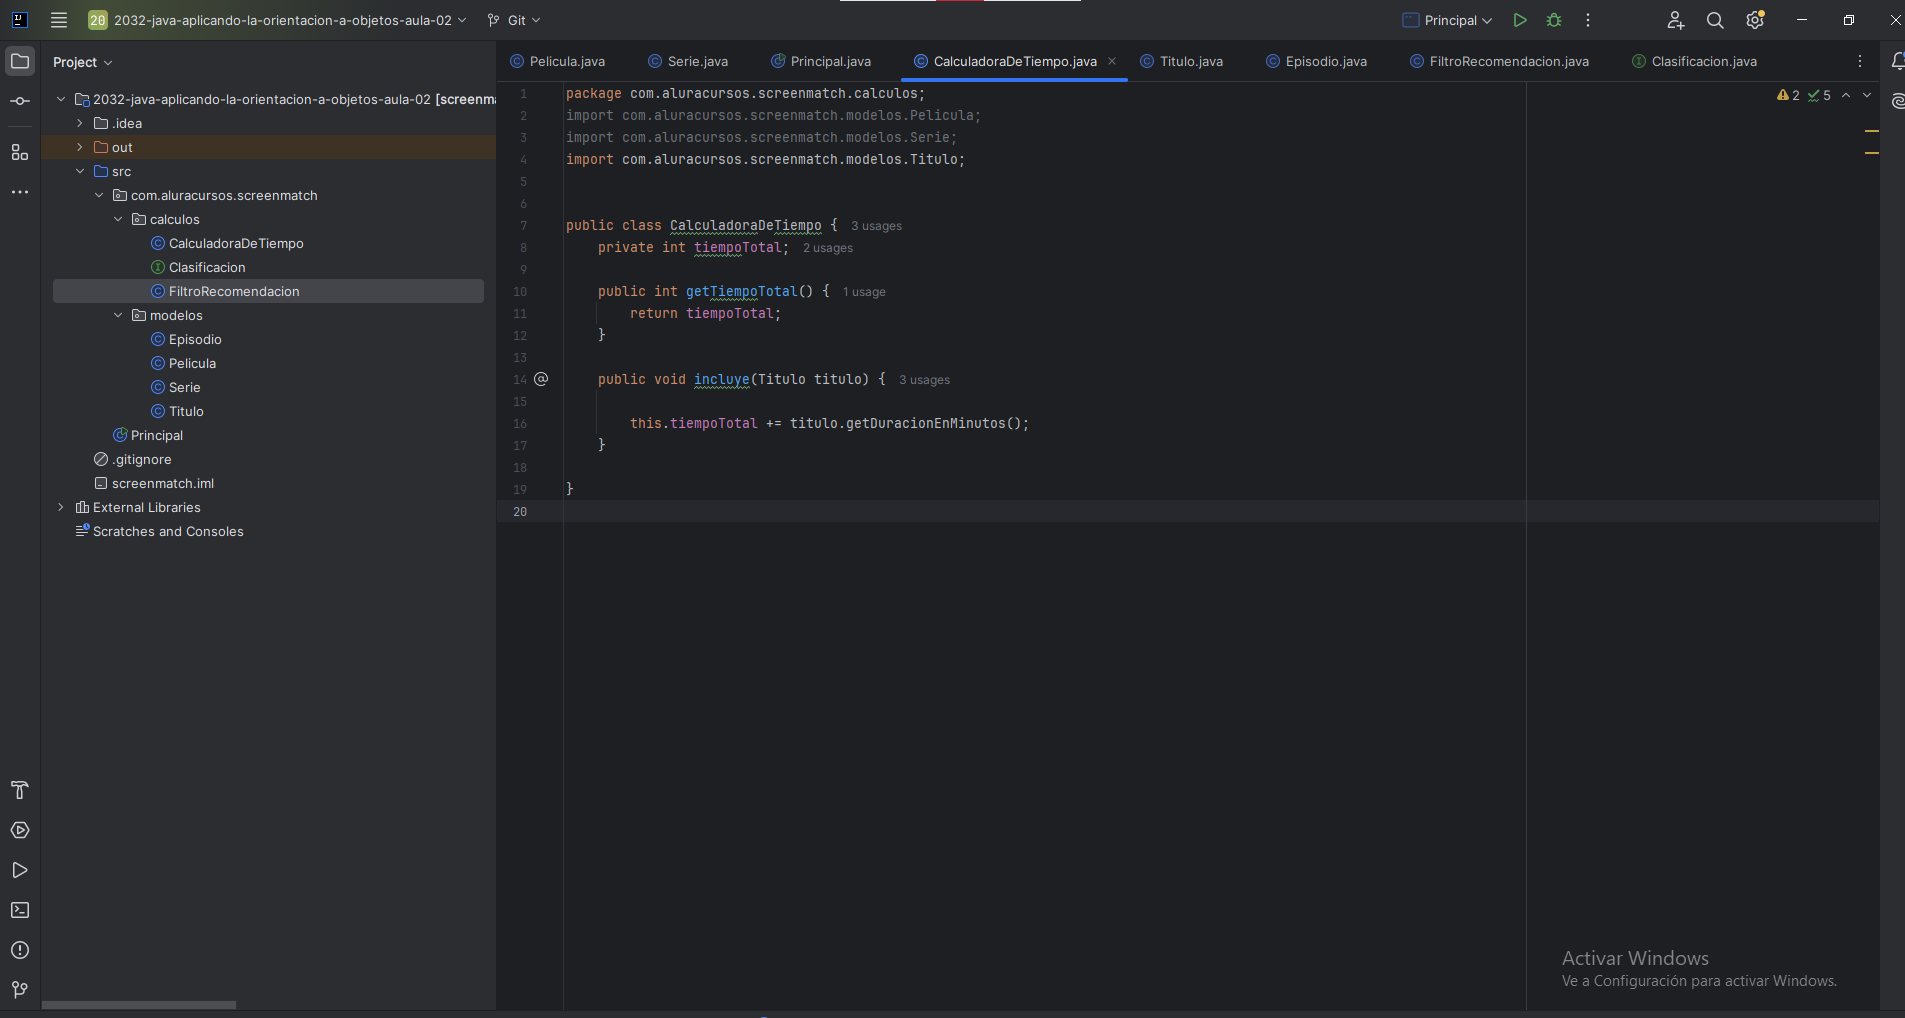Select Serie class in project tree
This screenshot has width=1905, height=1018.
click(184, 387)
